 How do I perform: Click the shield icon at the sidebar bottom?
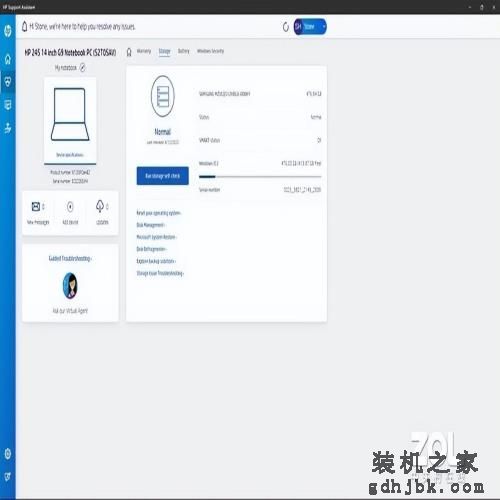8,476
